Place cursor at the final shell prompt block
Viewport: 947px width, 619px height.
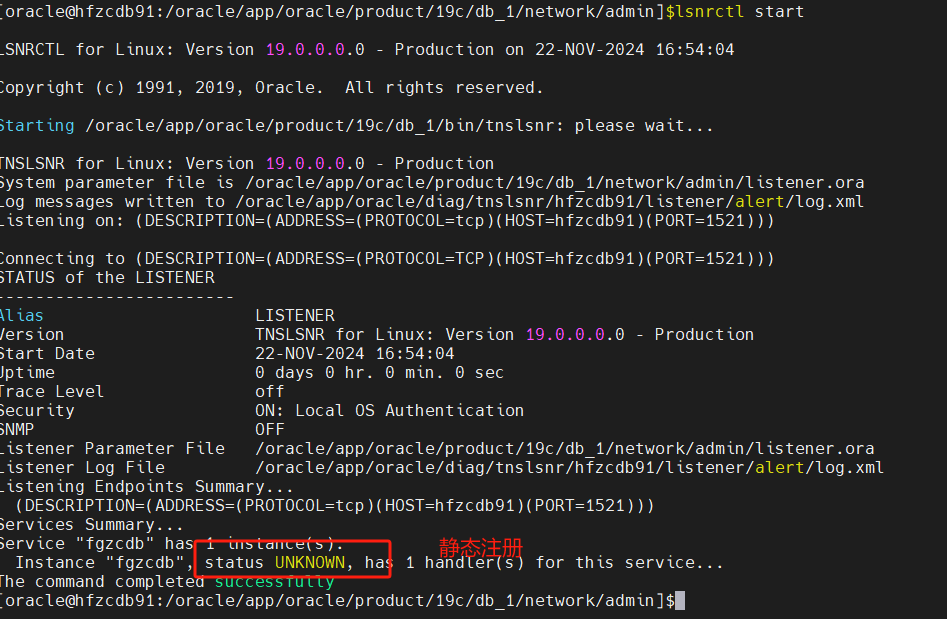click(680, 601)
